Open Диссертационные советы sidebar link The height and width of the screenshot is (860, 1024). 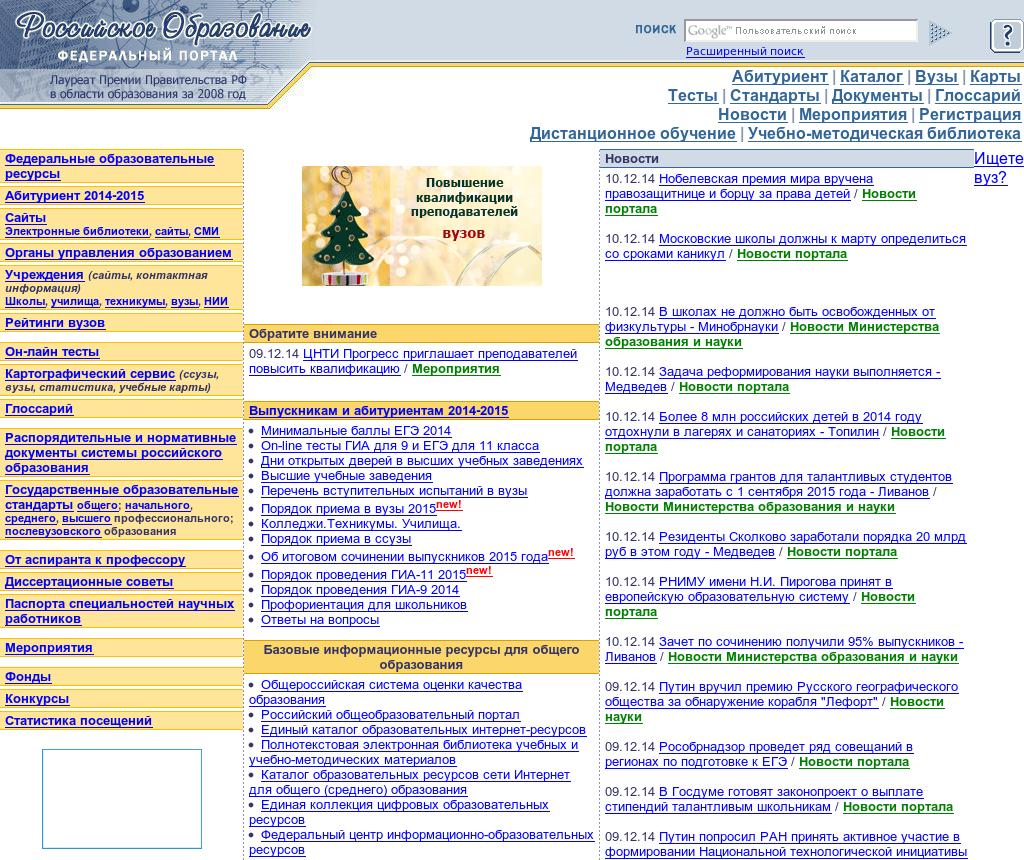(x=89, y=582)
